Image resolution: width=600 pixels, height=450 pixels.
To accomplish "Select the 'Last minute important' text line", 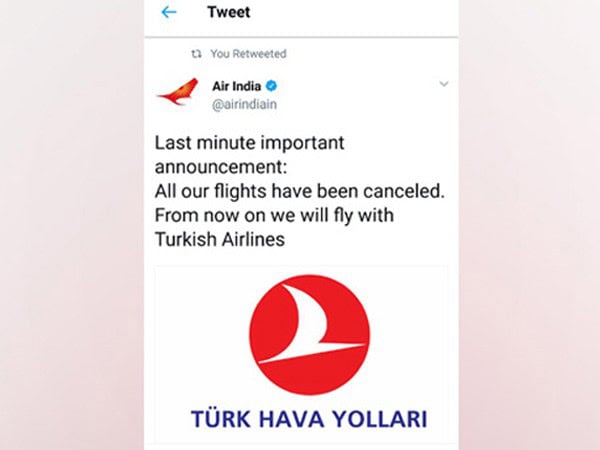I will pyautogui.click(x=249, y=143).
